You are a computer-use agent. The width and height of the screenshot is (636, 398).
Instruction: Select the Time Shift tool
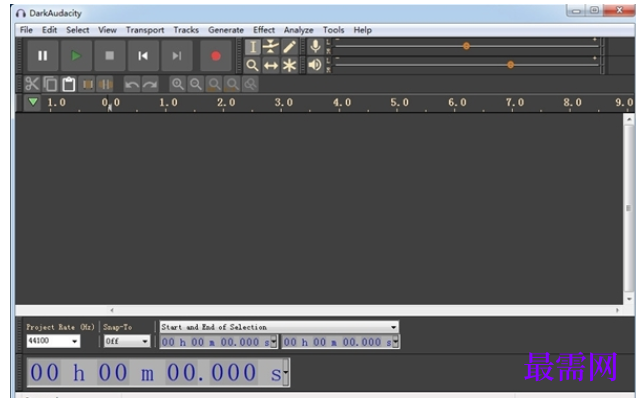[271, 65]
